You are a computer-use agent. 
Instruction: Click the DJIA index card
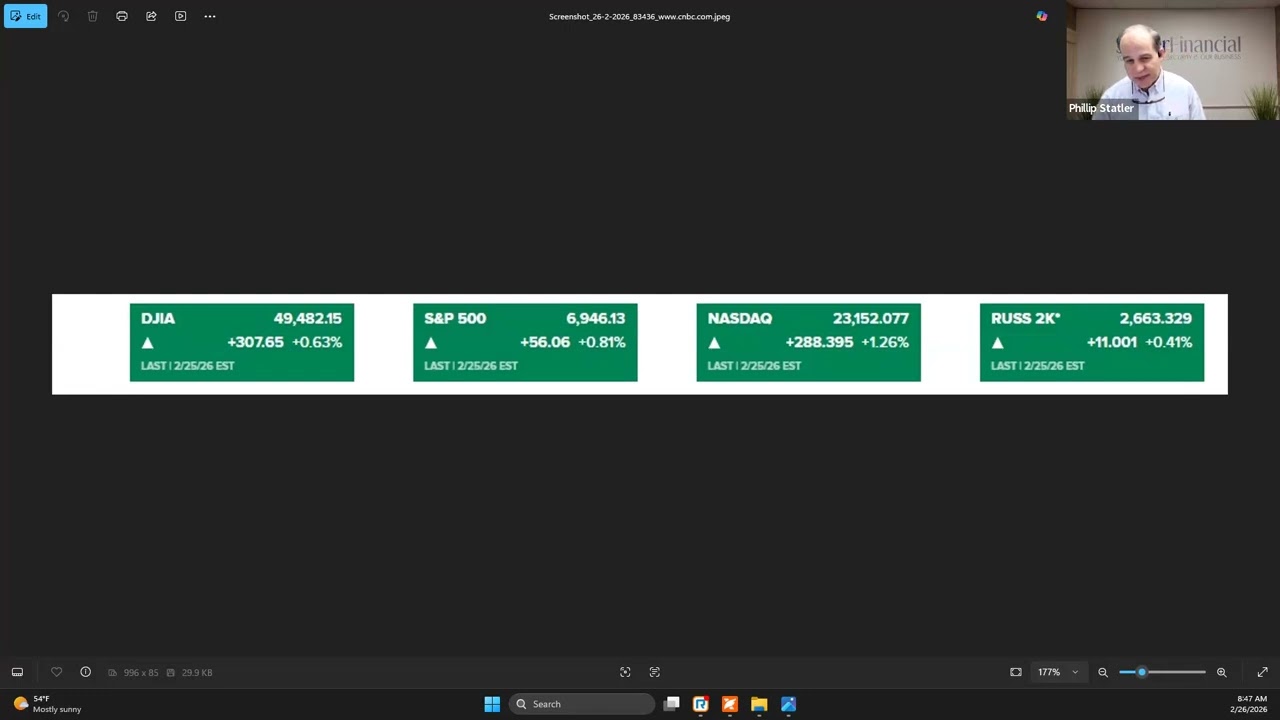242,342
